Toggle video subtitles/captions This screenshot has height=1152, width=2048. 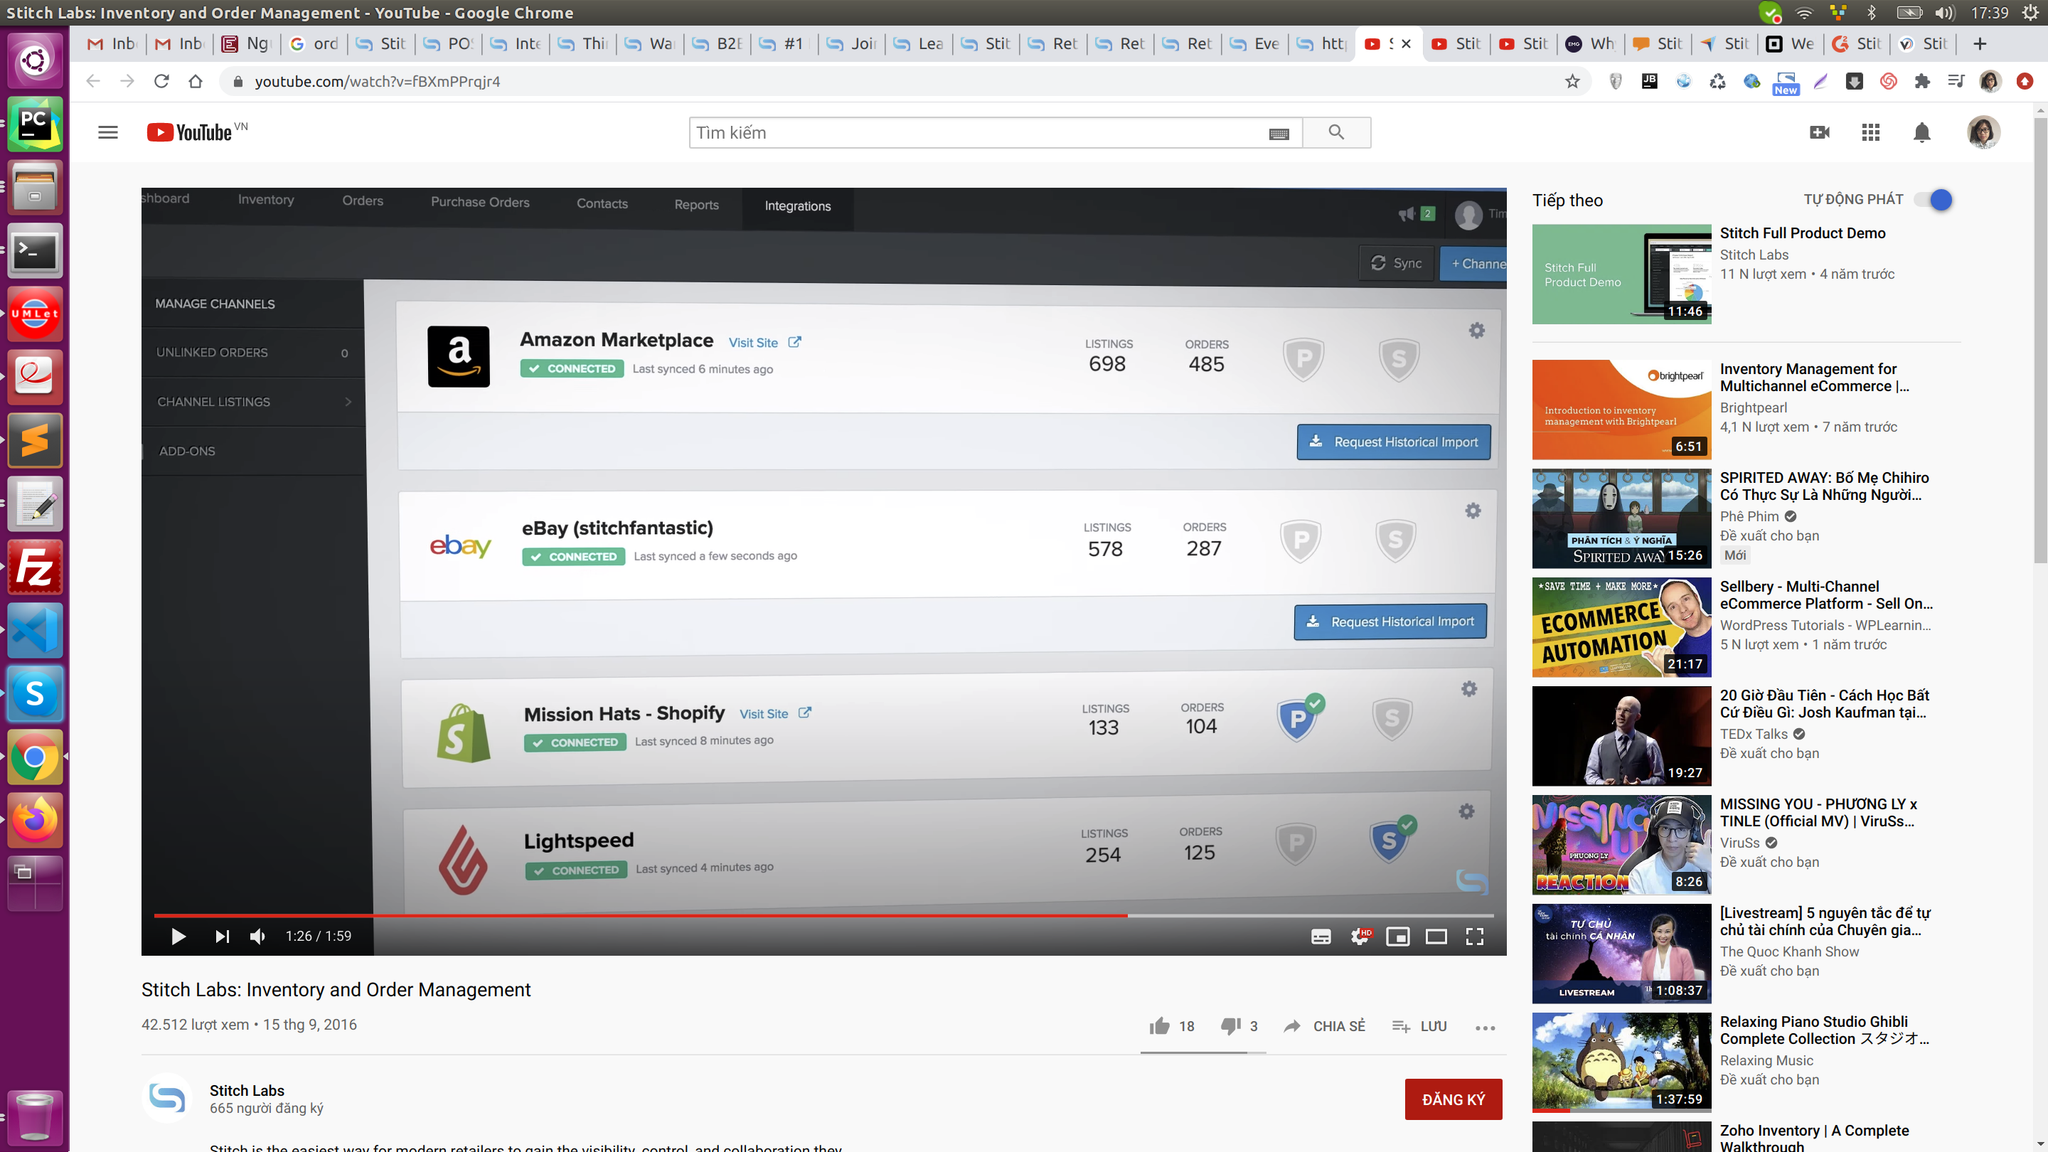tap(1321, 937)
